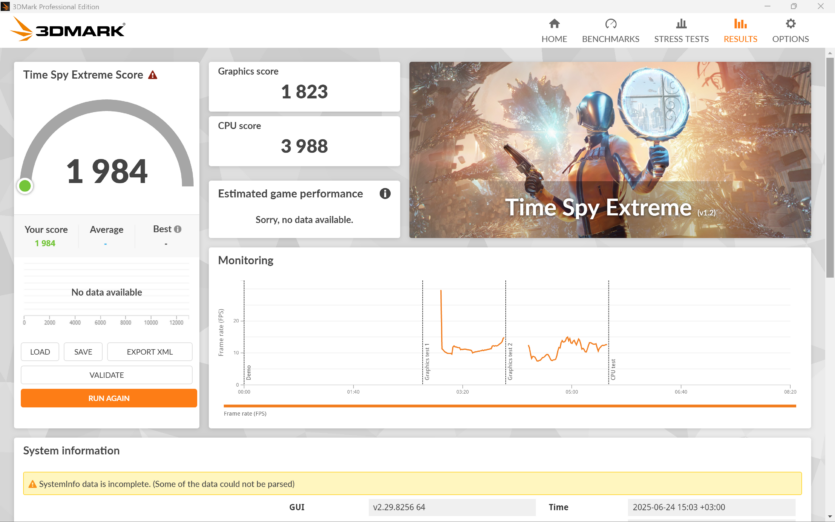Click the green Your score value 1 984
The width and height of the screenshot is (835, 522).
45,243
